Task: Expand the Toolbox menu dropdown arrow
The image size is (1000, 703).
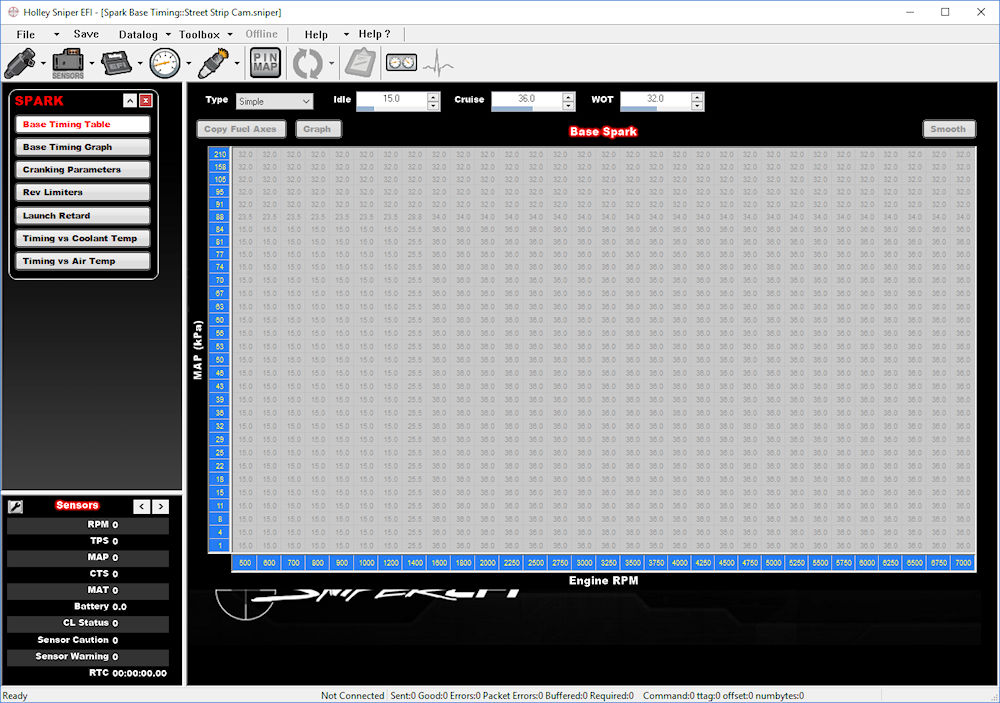Action: coord(230,34)
